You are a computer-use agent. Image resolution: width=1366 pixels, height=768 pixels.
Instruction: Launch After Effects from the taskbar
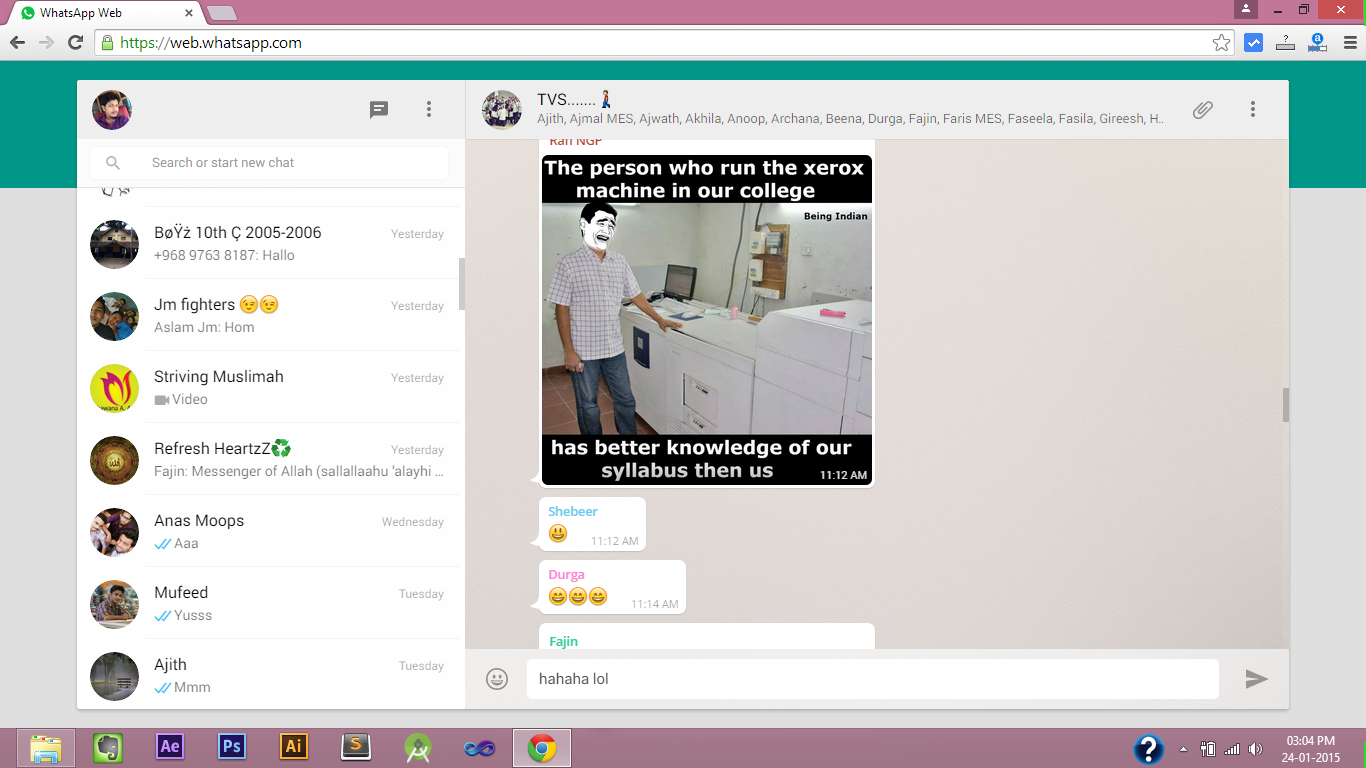[169, 745]
